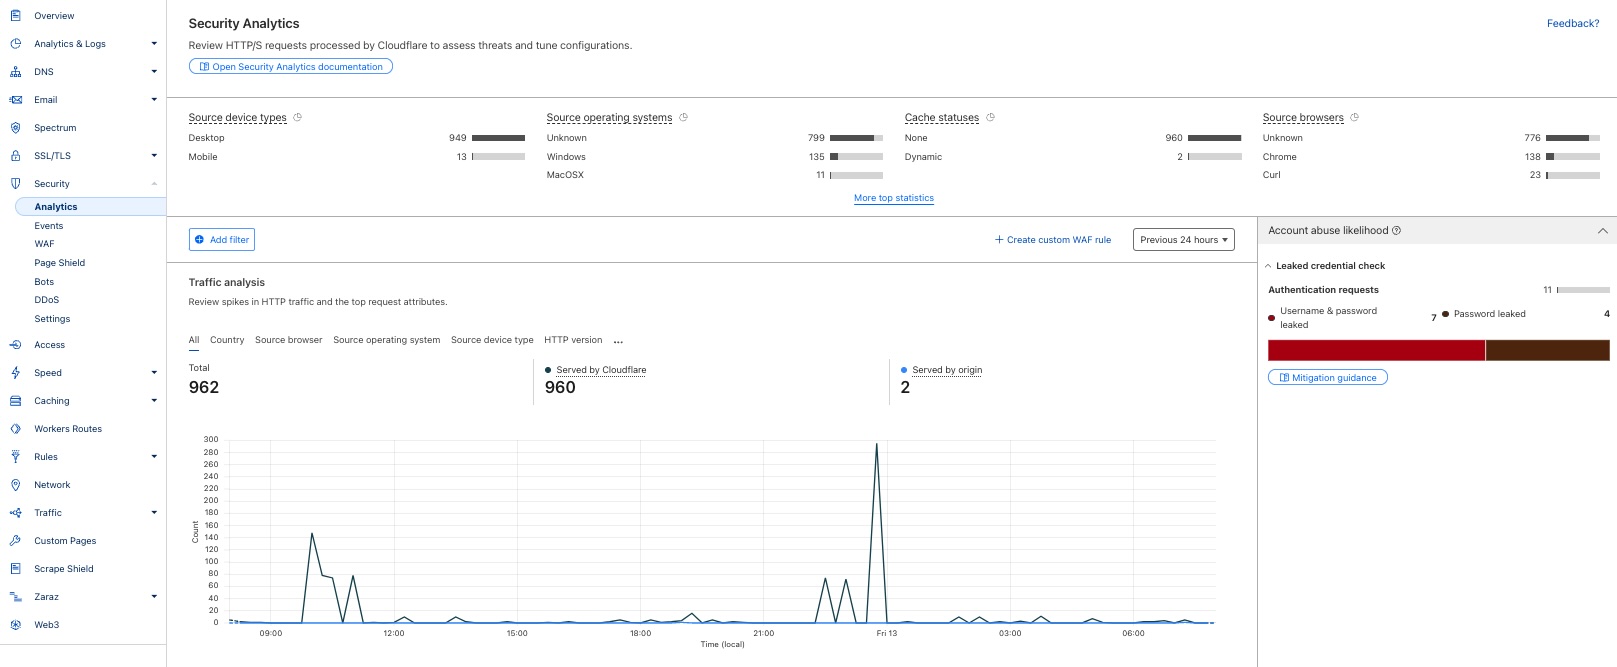The width and height of the screenshot is (1617, 667).
Task: Click the Workers Routes icon
Action: [15, 429]
